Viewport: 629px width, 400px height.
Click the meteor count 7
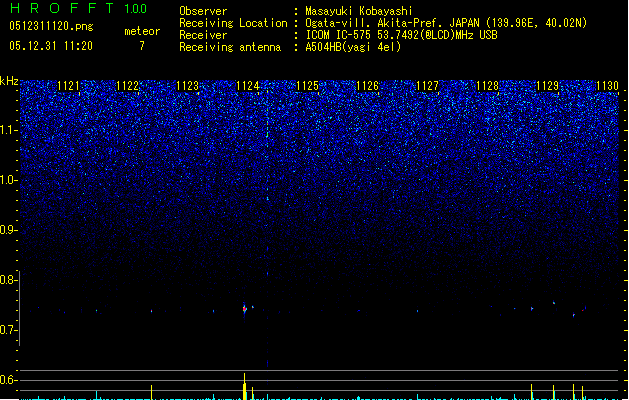point(142,46)
